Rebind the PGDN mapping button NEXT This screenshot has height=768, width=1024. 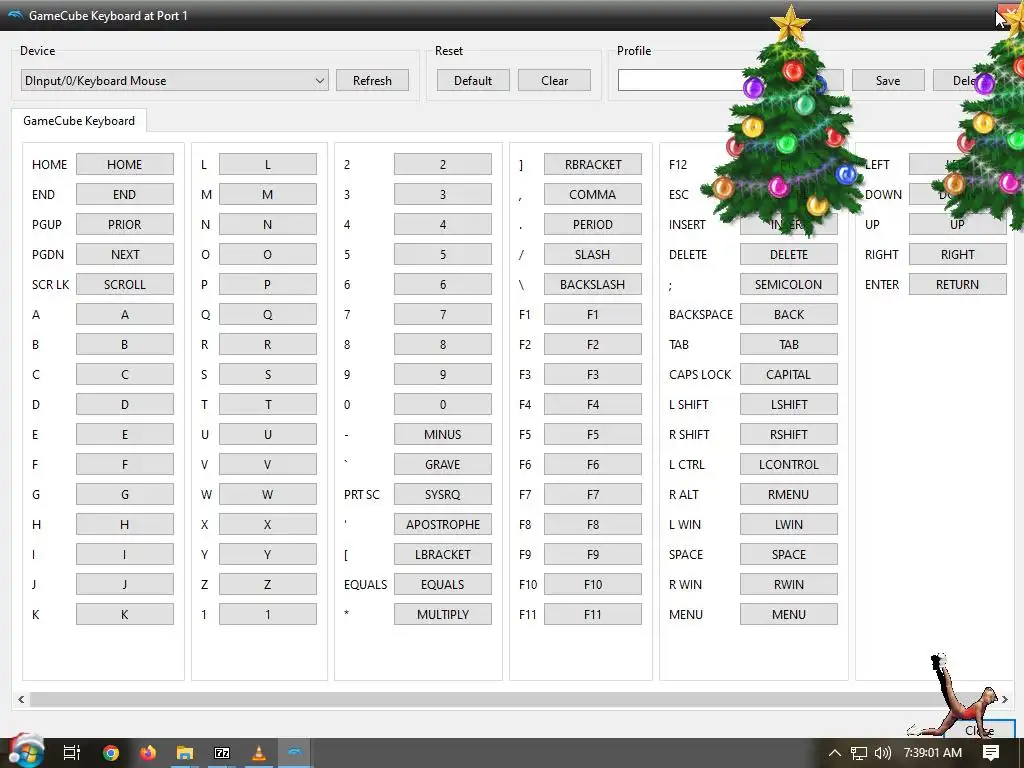125,255
